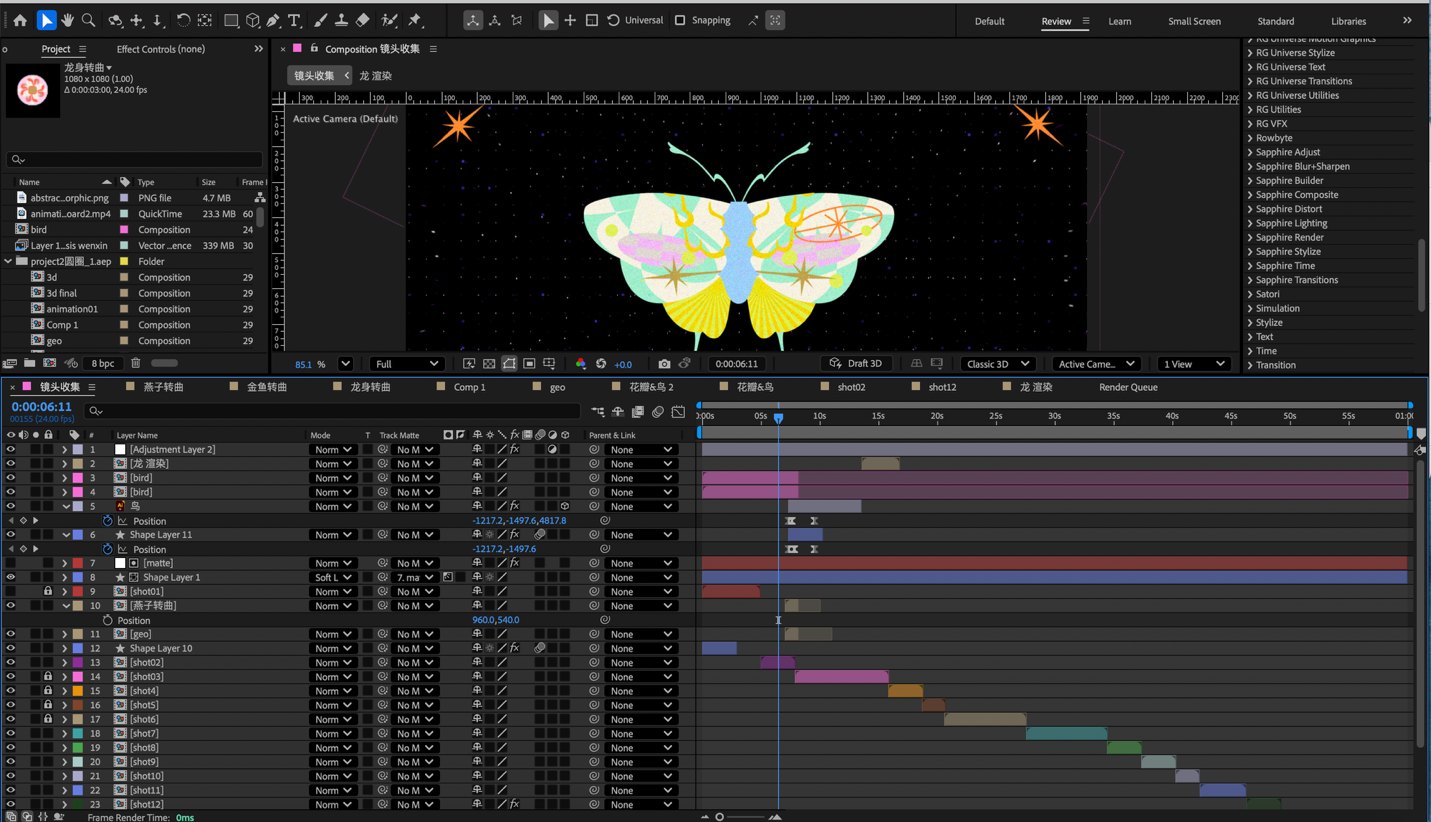Select the Horizontal Type tool

click(x=294, y=20)
